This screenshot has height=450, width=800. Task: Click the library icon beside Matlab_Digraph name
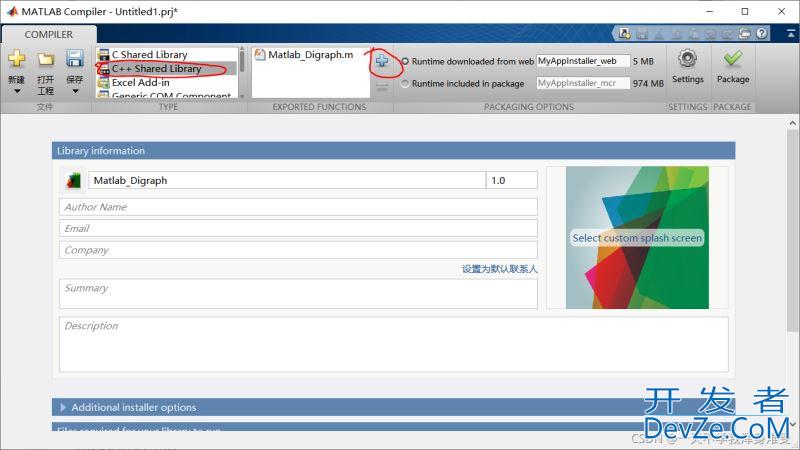click(x=73, y=181)
